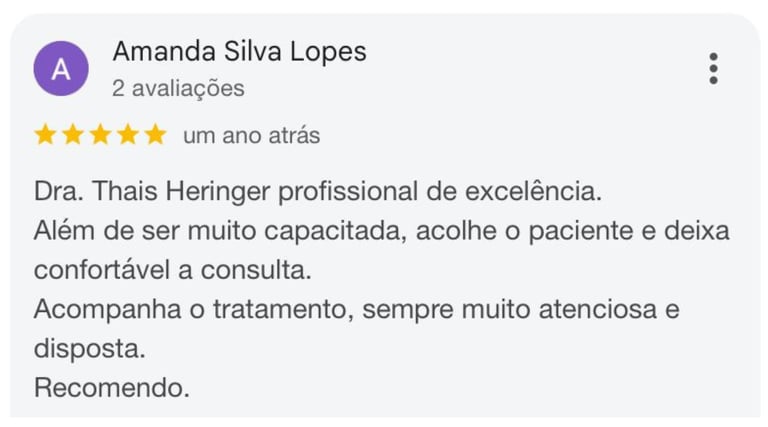Click the purple 'A' profile avatar
Image resolution: width=768 pixels, height=427 pixels.
pos(61,69)
